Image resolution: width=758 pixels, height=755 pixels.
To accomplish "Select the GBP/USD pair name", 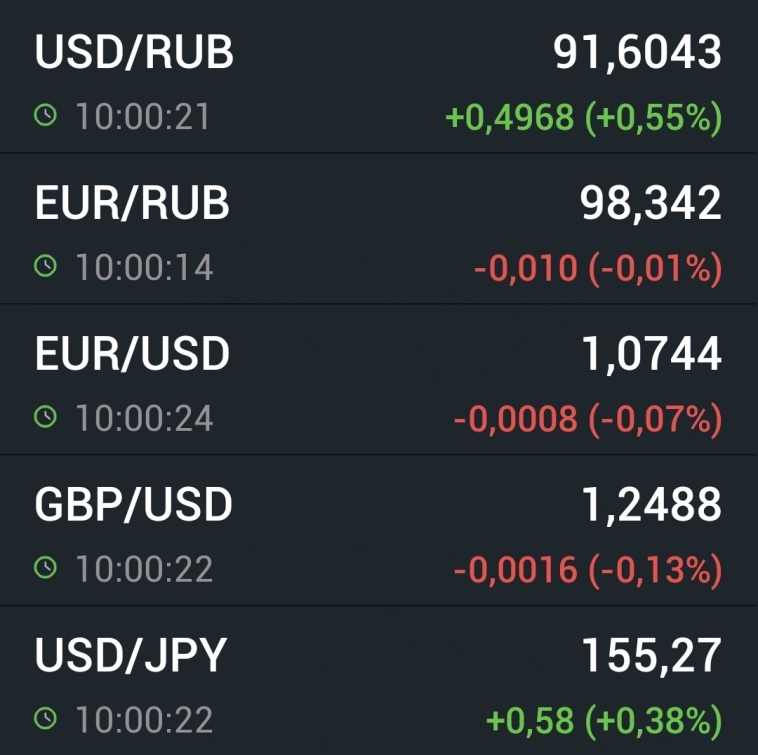I will pyautogui.click(x=133, y=505).
